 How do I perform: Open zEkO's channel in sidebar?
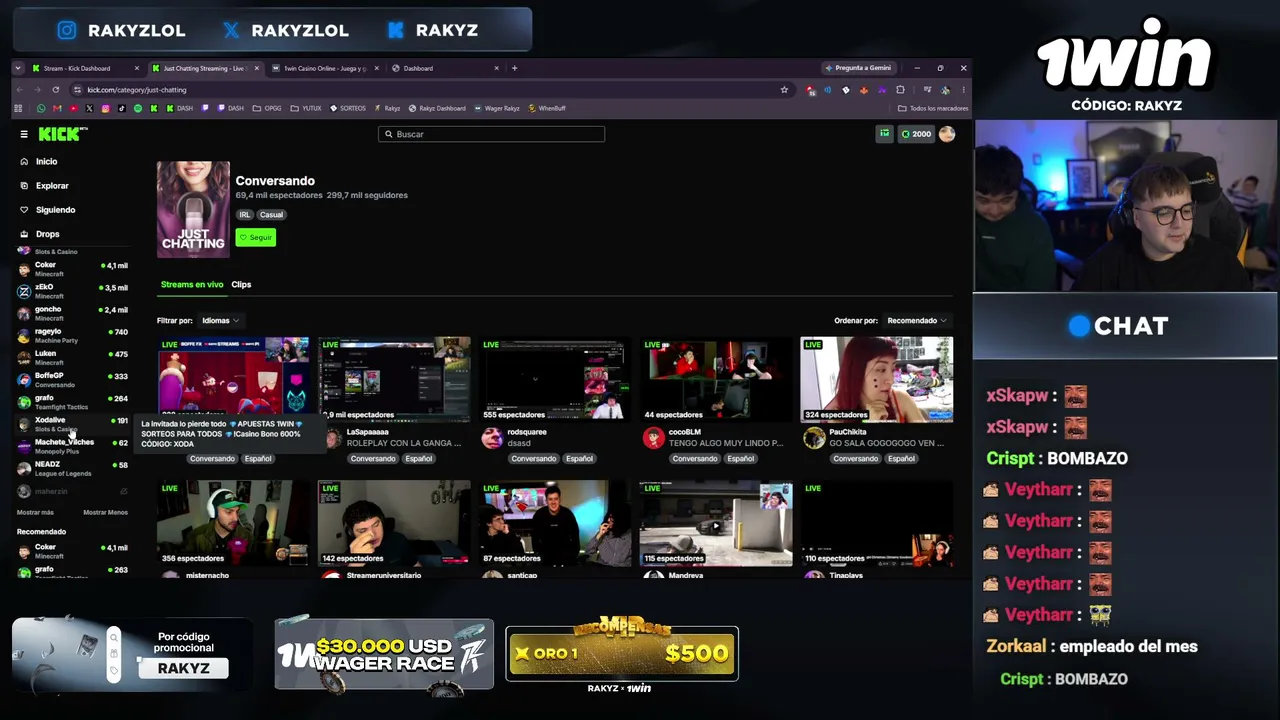click(x=73, y=291)
